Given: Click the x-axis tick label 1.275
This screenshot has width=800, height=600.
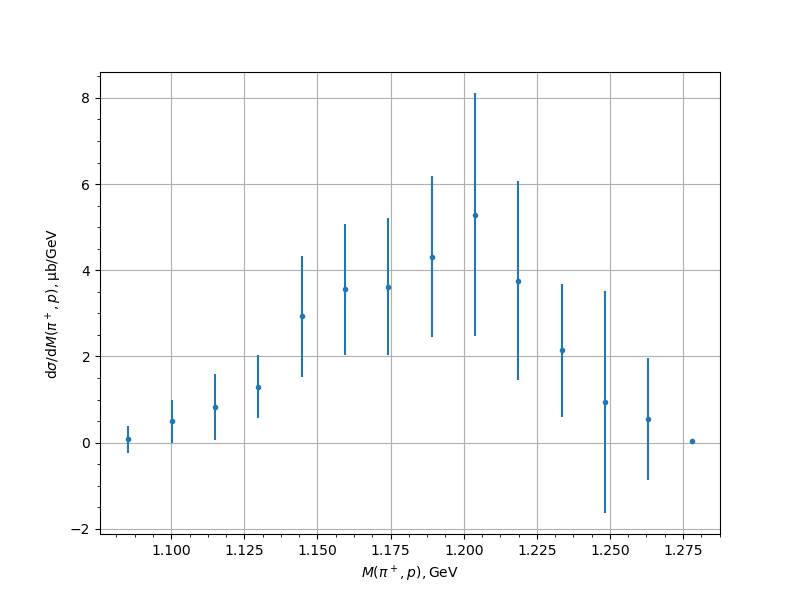Looking at the screenshot, I should click(x=683, y=551).
